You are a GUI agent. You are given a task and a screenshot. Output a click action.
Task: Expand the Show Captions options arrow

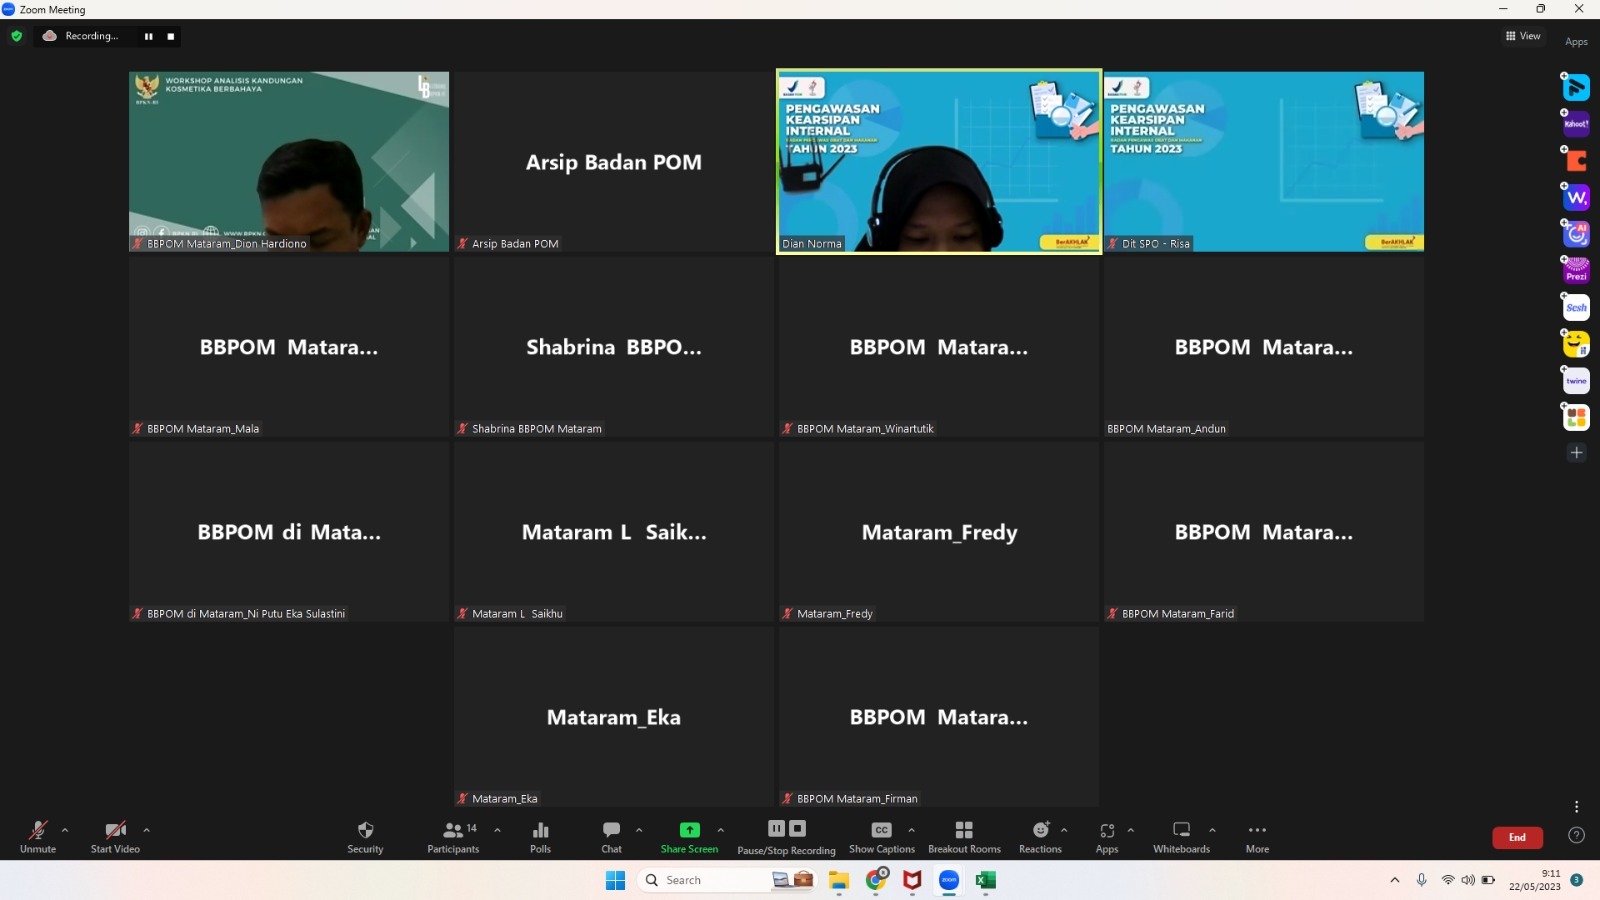(x=911, y=830)
